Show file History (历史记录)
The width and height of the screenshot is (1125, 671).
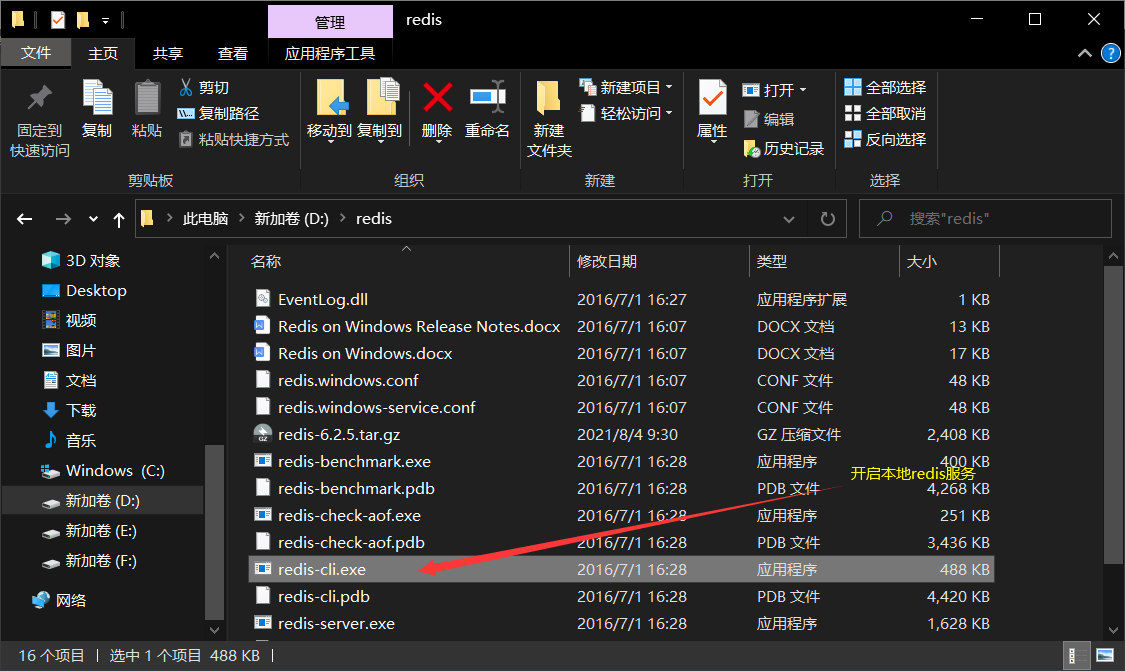click(783, 149)
